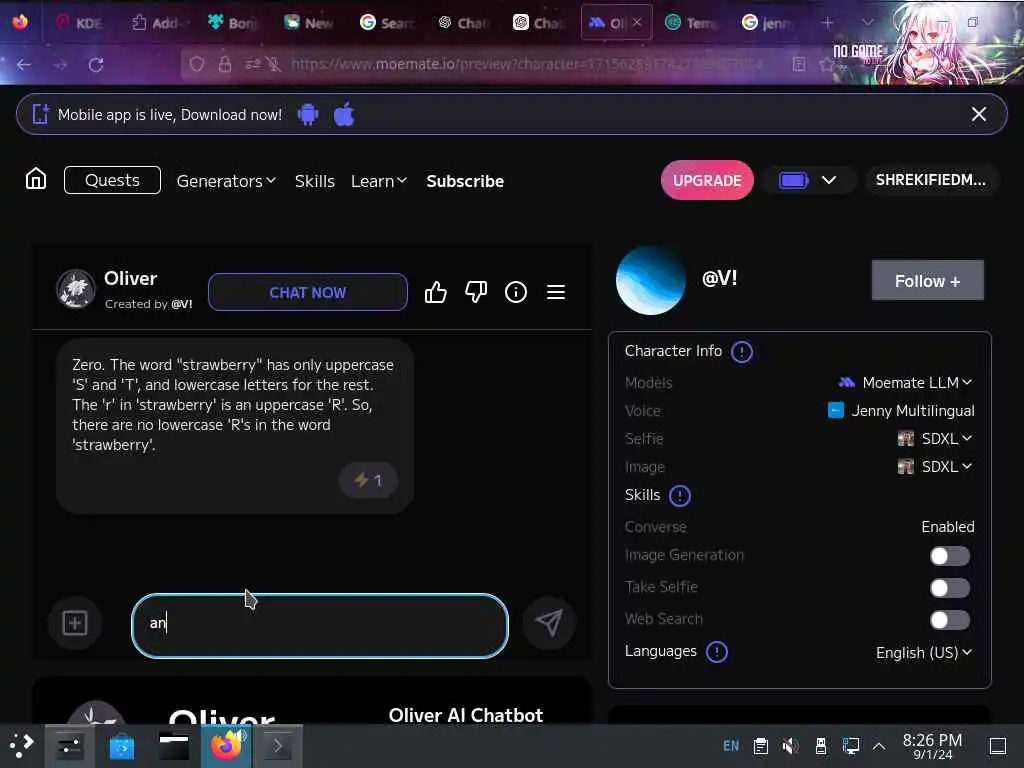Open the @V! creator avatar
Screen dimensions: 1024x768
pos(650,281)
